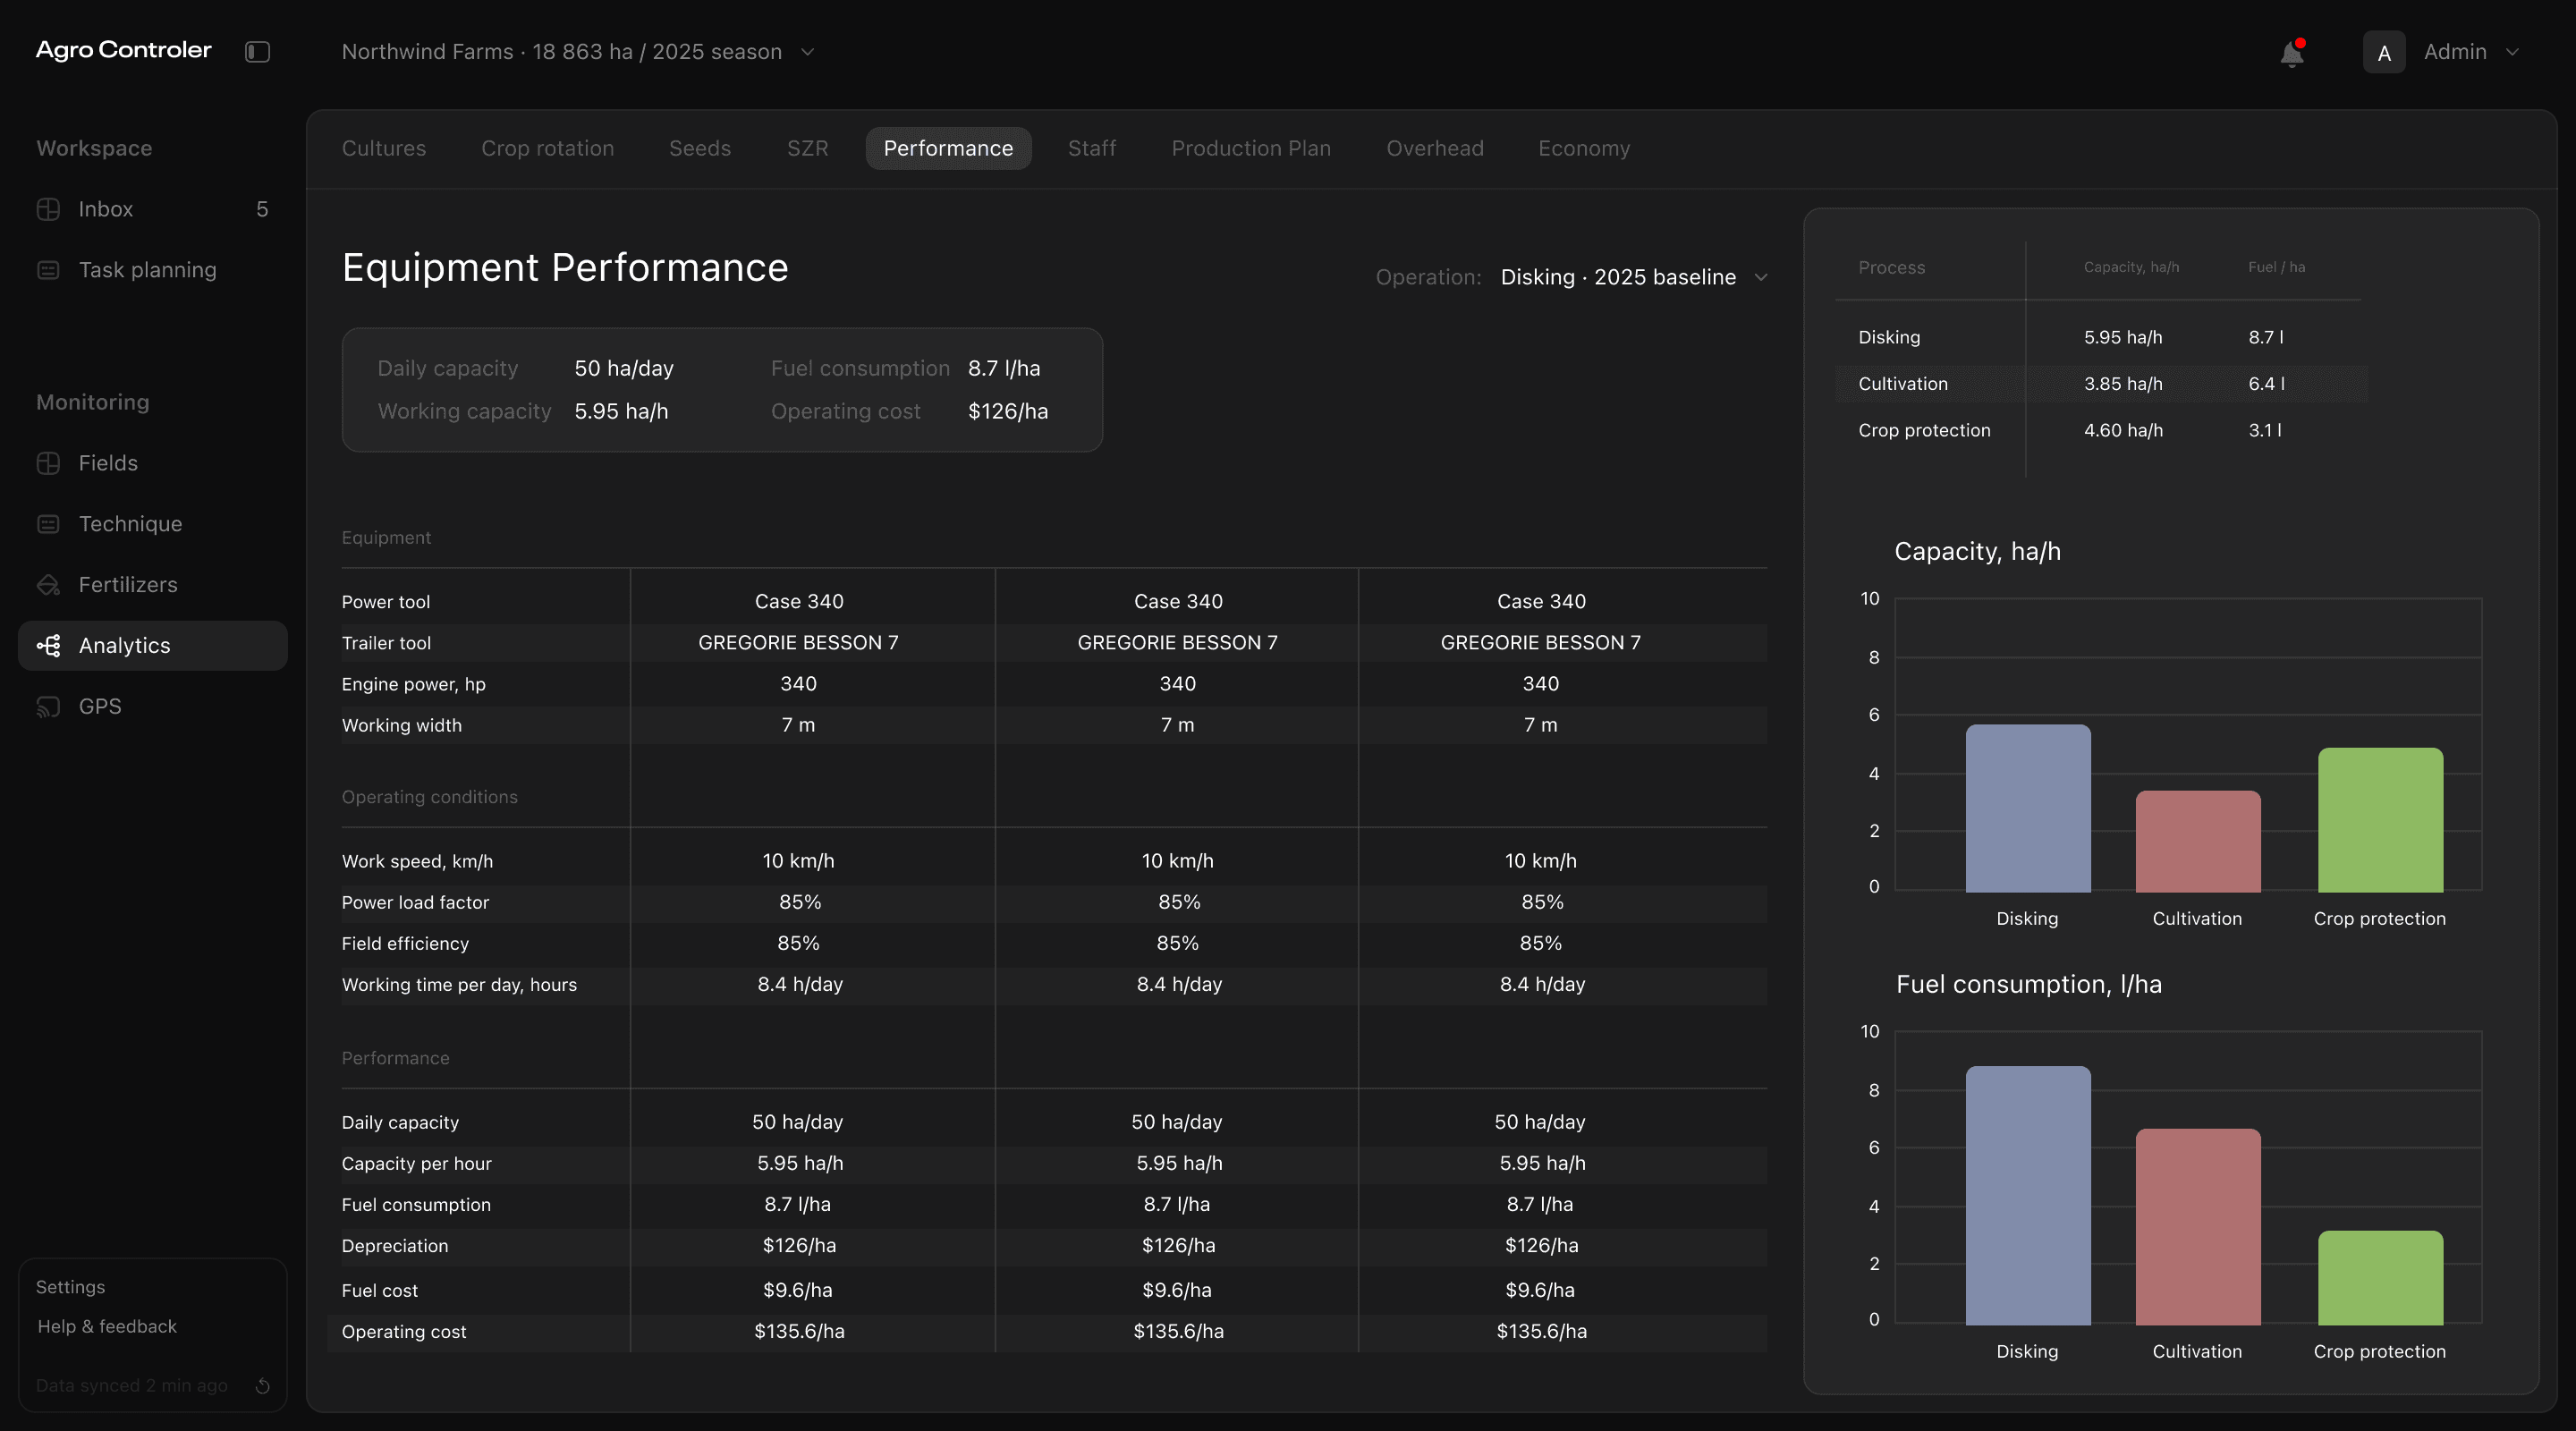Click the 3.1 l fuel value

pyautogui.click(x=2265, y=431)
